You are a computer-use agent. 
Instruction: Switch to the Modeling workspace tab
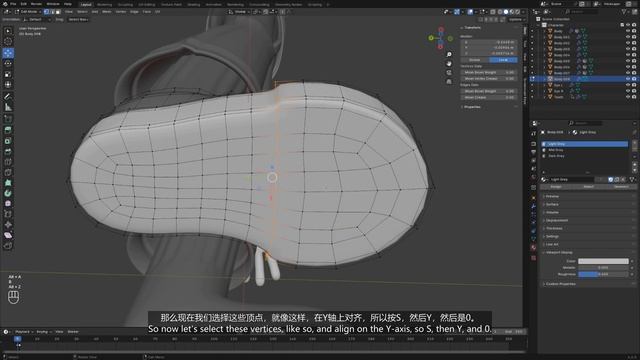[x=104, y=4]
